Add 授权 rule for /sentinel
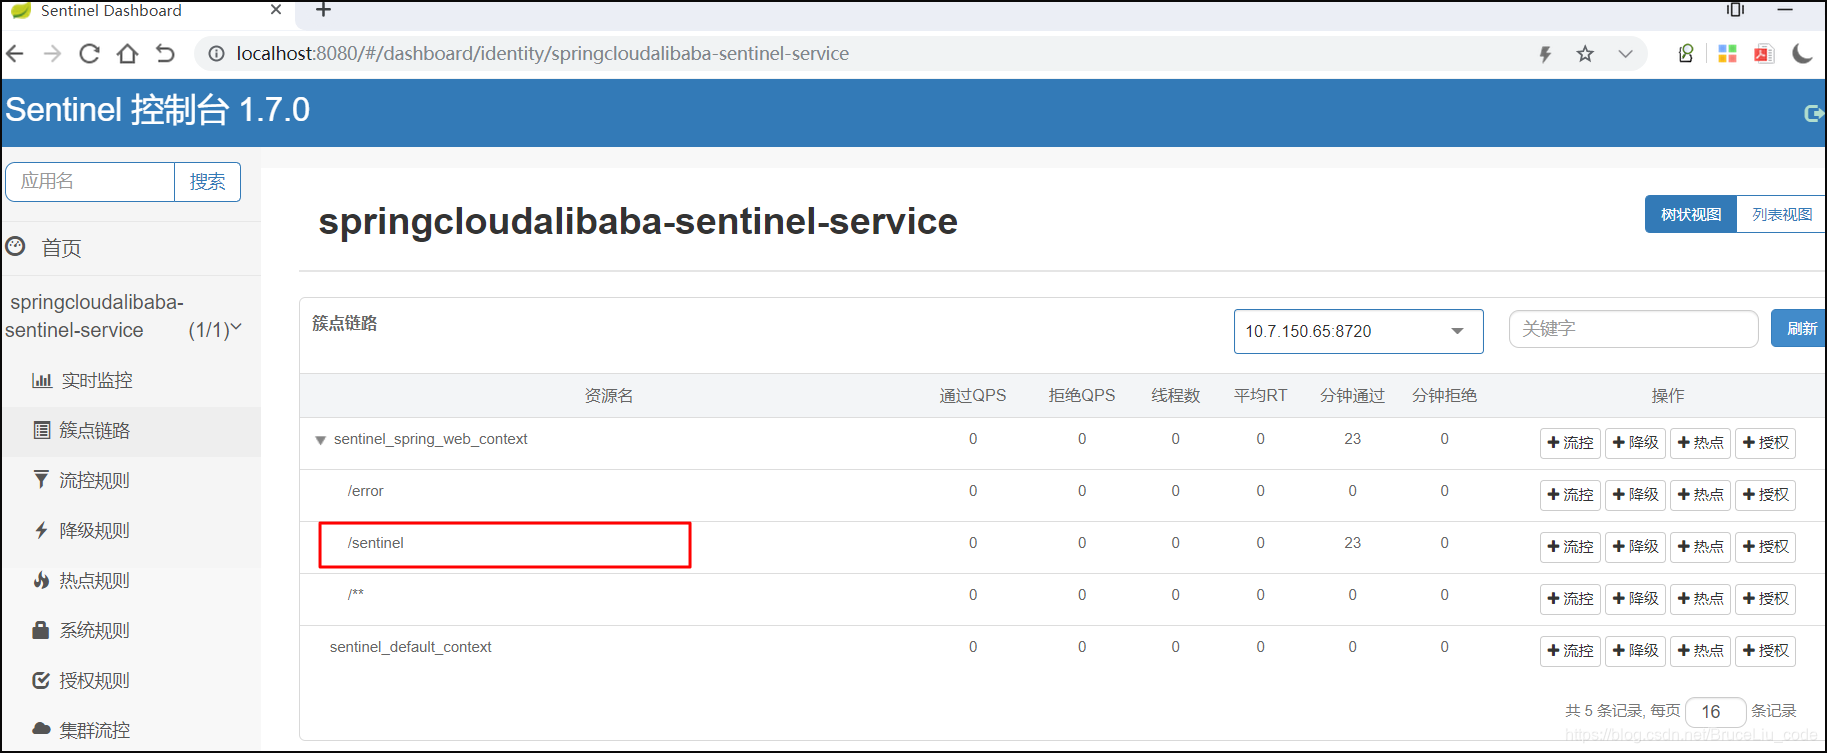 [x=1765, y=547]
